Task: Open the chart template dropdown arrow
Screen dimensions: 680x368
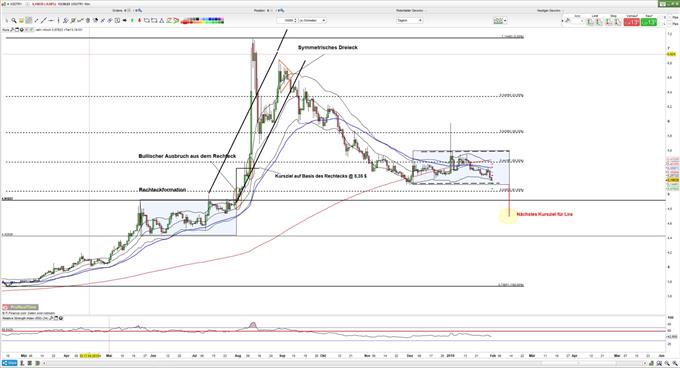Action: coord(505,21)
